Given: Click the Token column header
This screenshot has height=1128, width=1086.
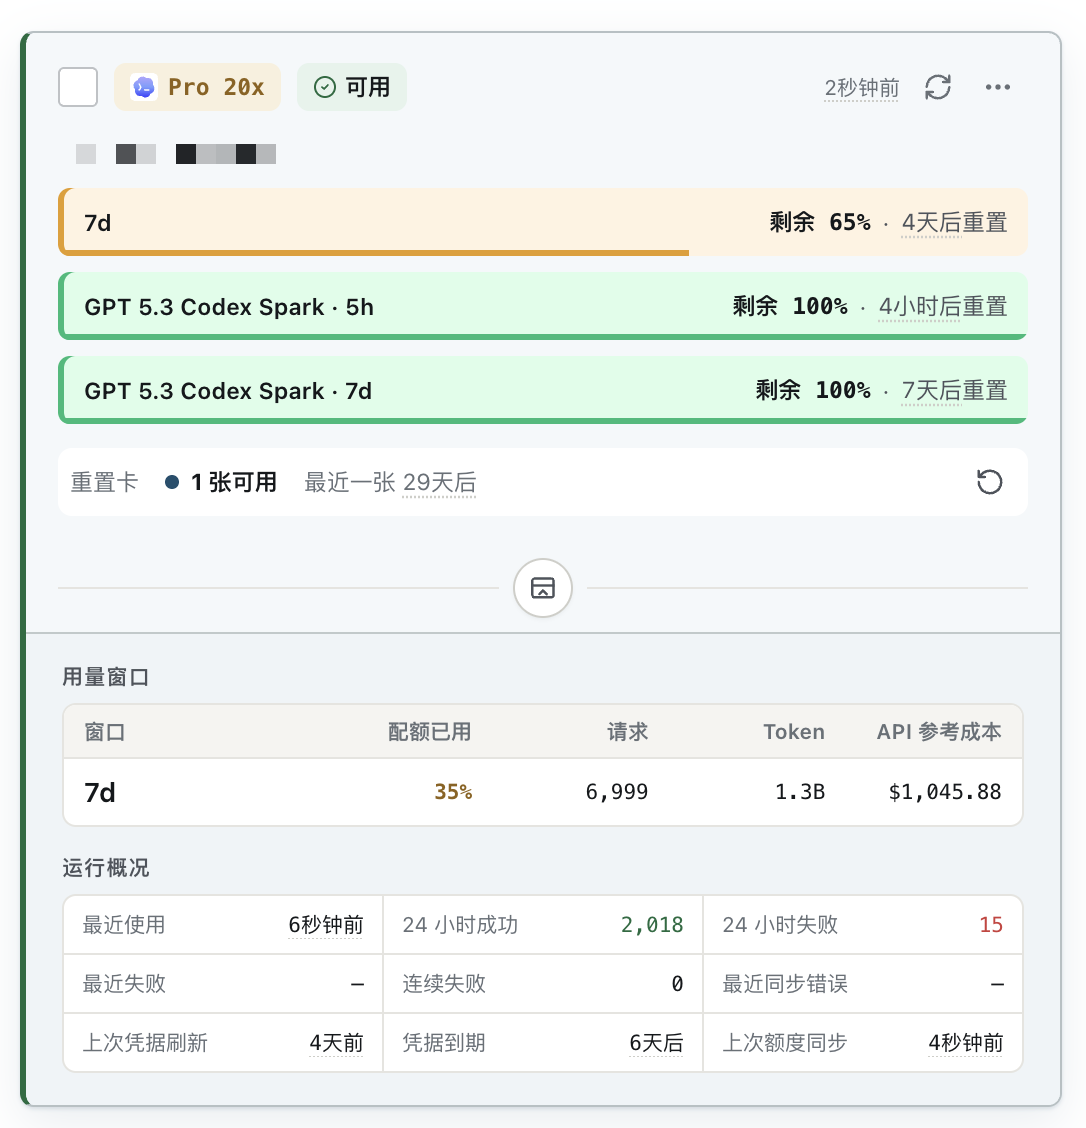Looking at the screenshot, I should click(794, 732).
